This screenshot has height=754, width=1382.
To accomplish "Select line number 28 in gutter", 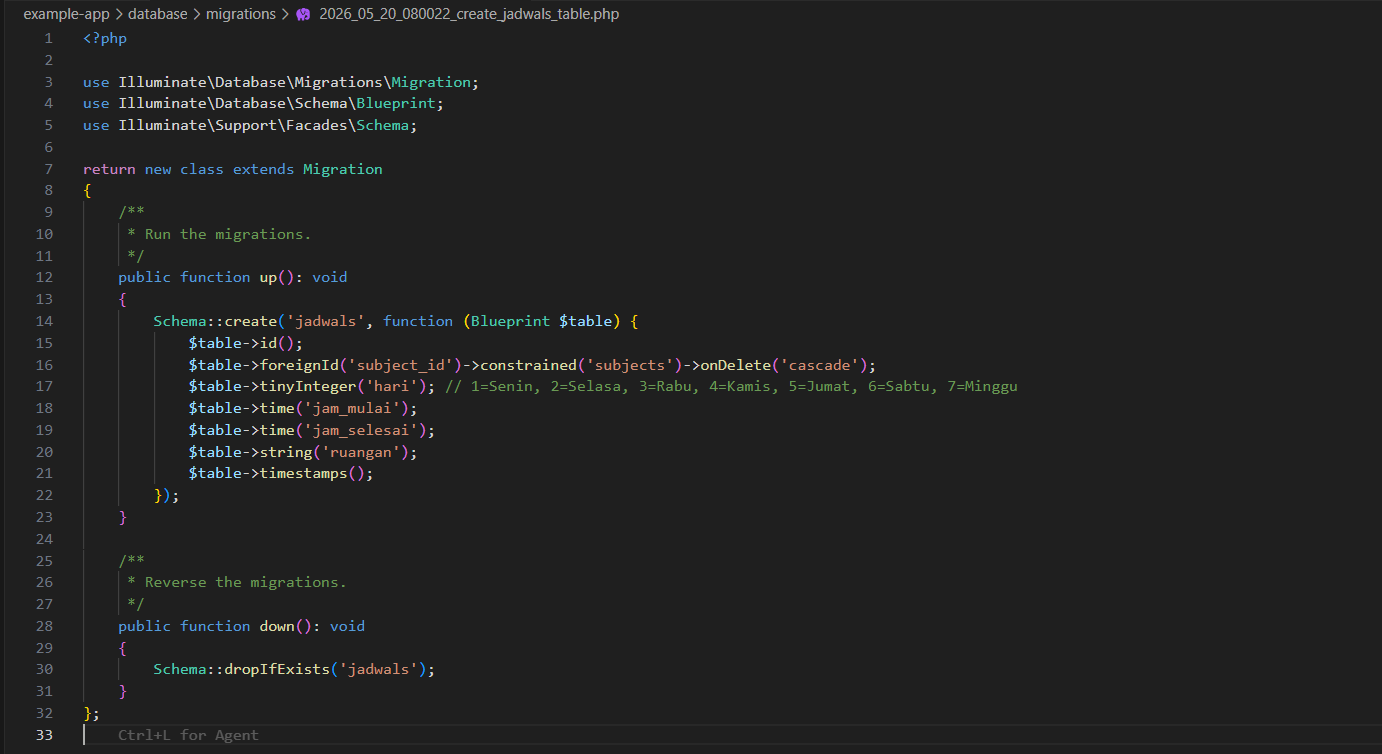I will point(44,626).
